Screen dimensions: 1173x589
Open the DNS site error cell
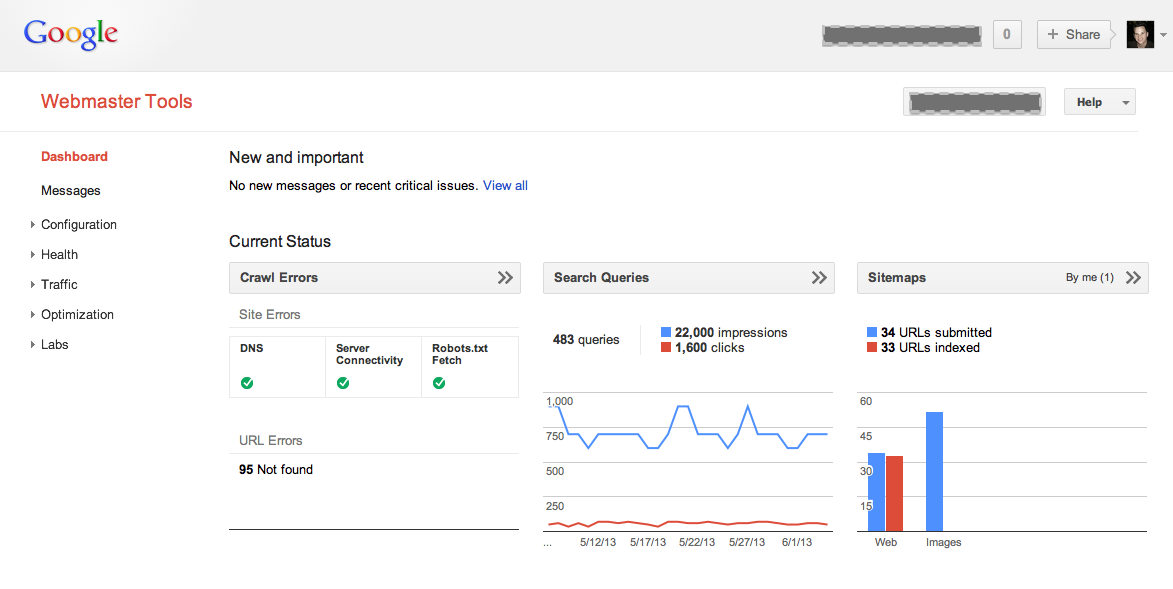(x=278, y=367)
